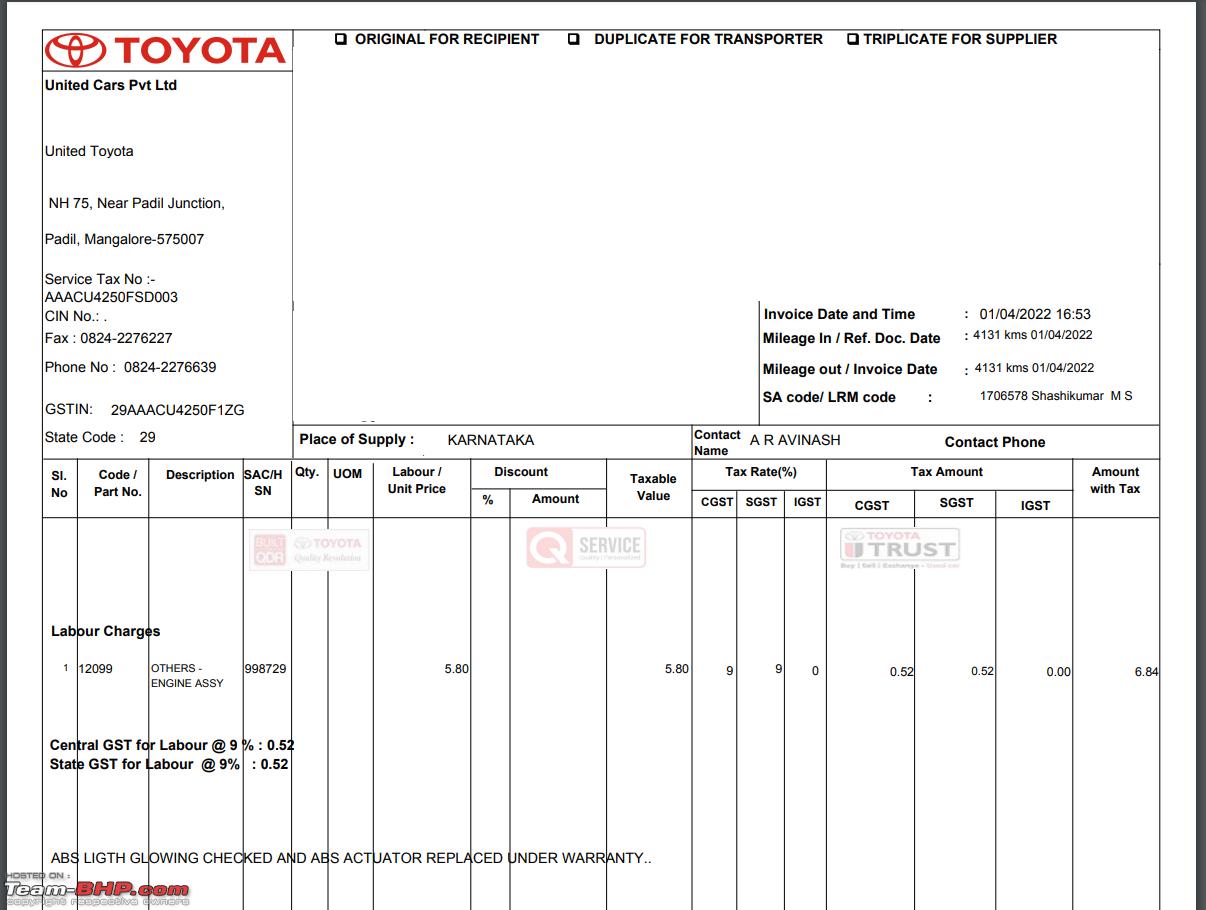Click service tax number AAACU4250FSD003
This screenshot has width=1206, height=910.
pyautogui.click(x=111, y=297)
